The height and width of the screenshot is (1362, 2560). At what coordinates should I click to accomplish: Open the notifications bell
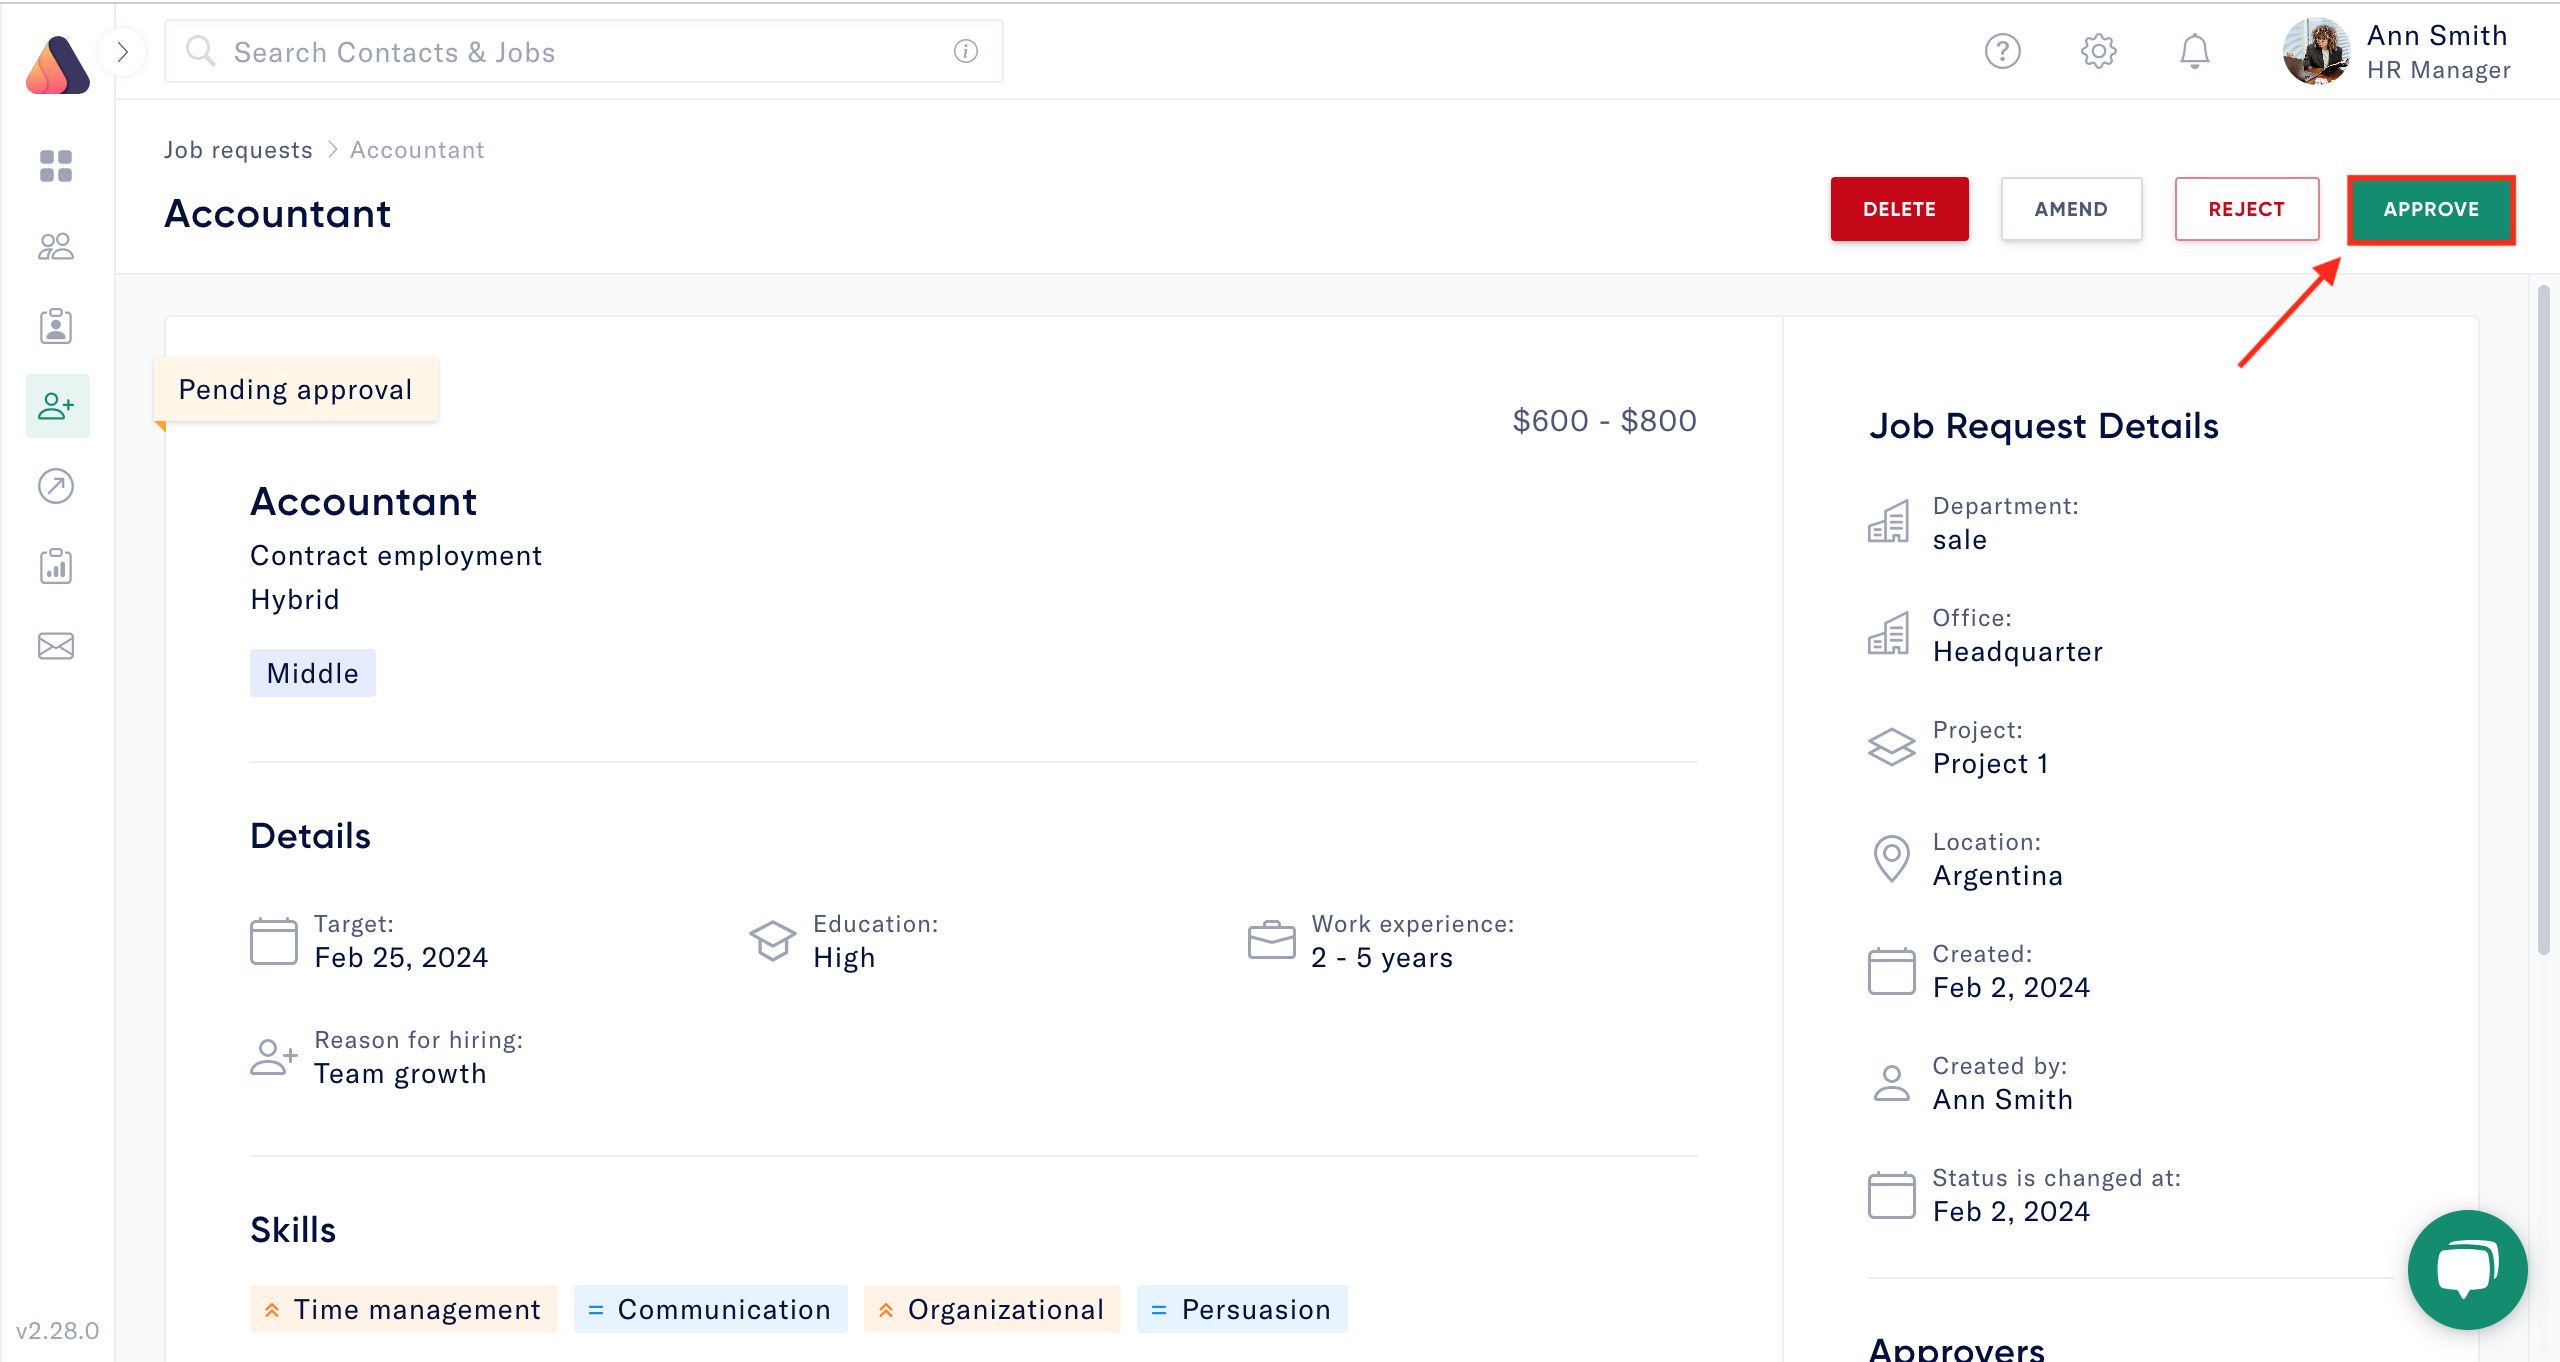pos(2194,51)
